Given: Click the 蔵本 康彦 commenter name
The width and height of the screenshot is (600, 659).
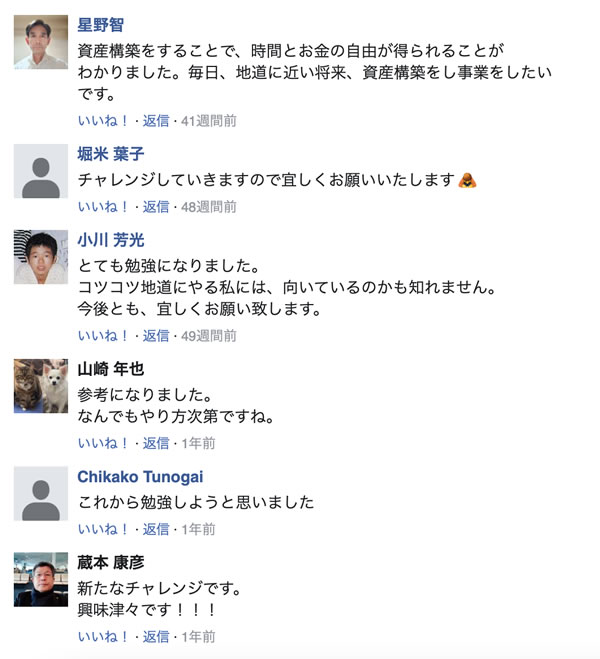Looking at the screenshot, I should [x=111, y=562].
